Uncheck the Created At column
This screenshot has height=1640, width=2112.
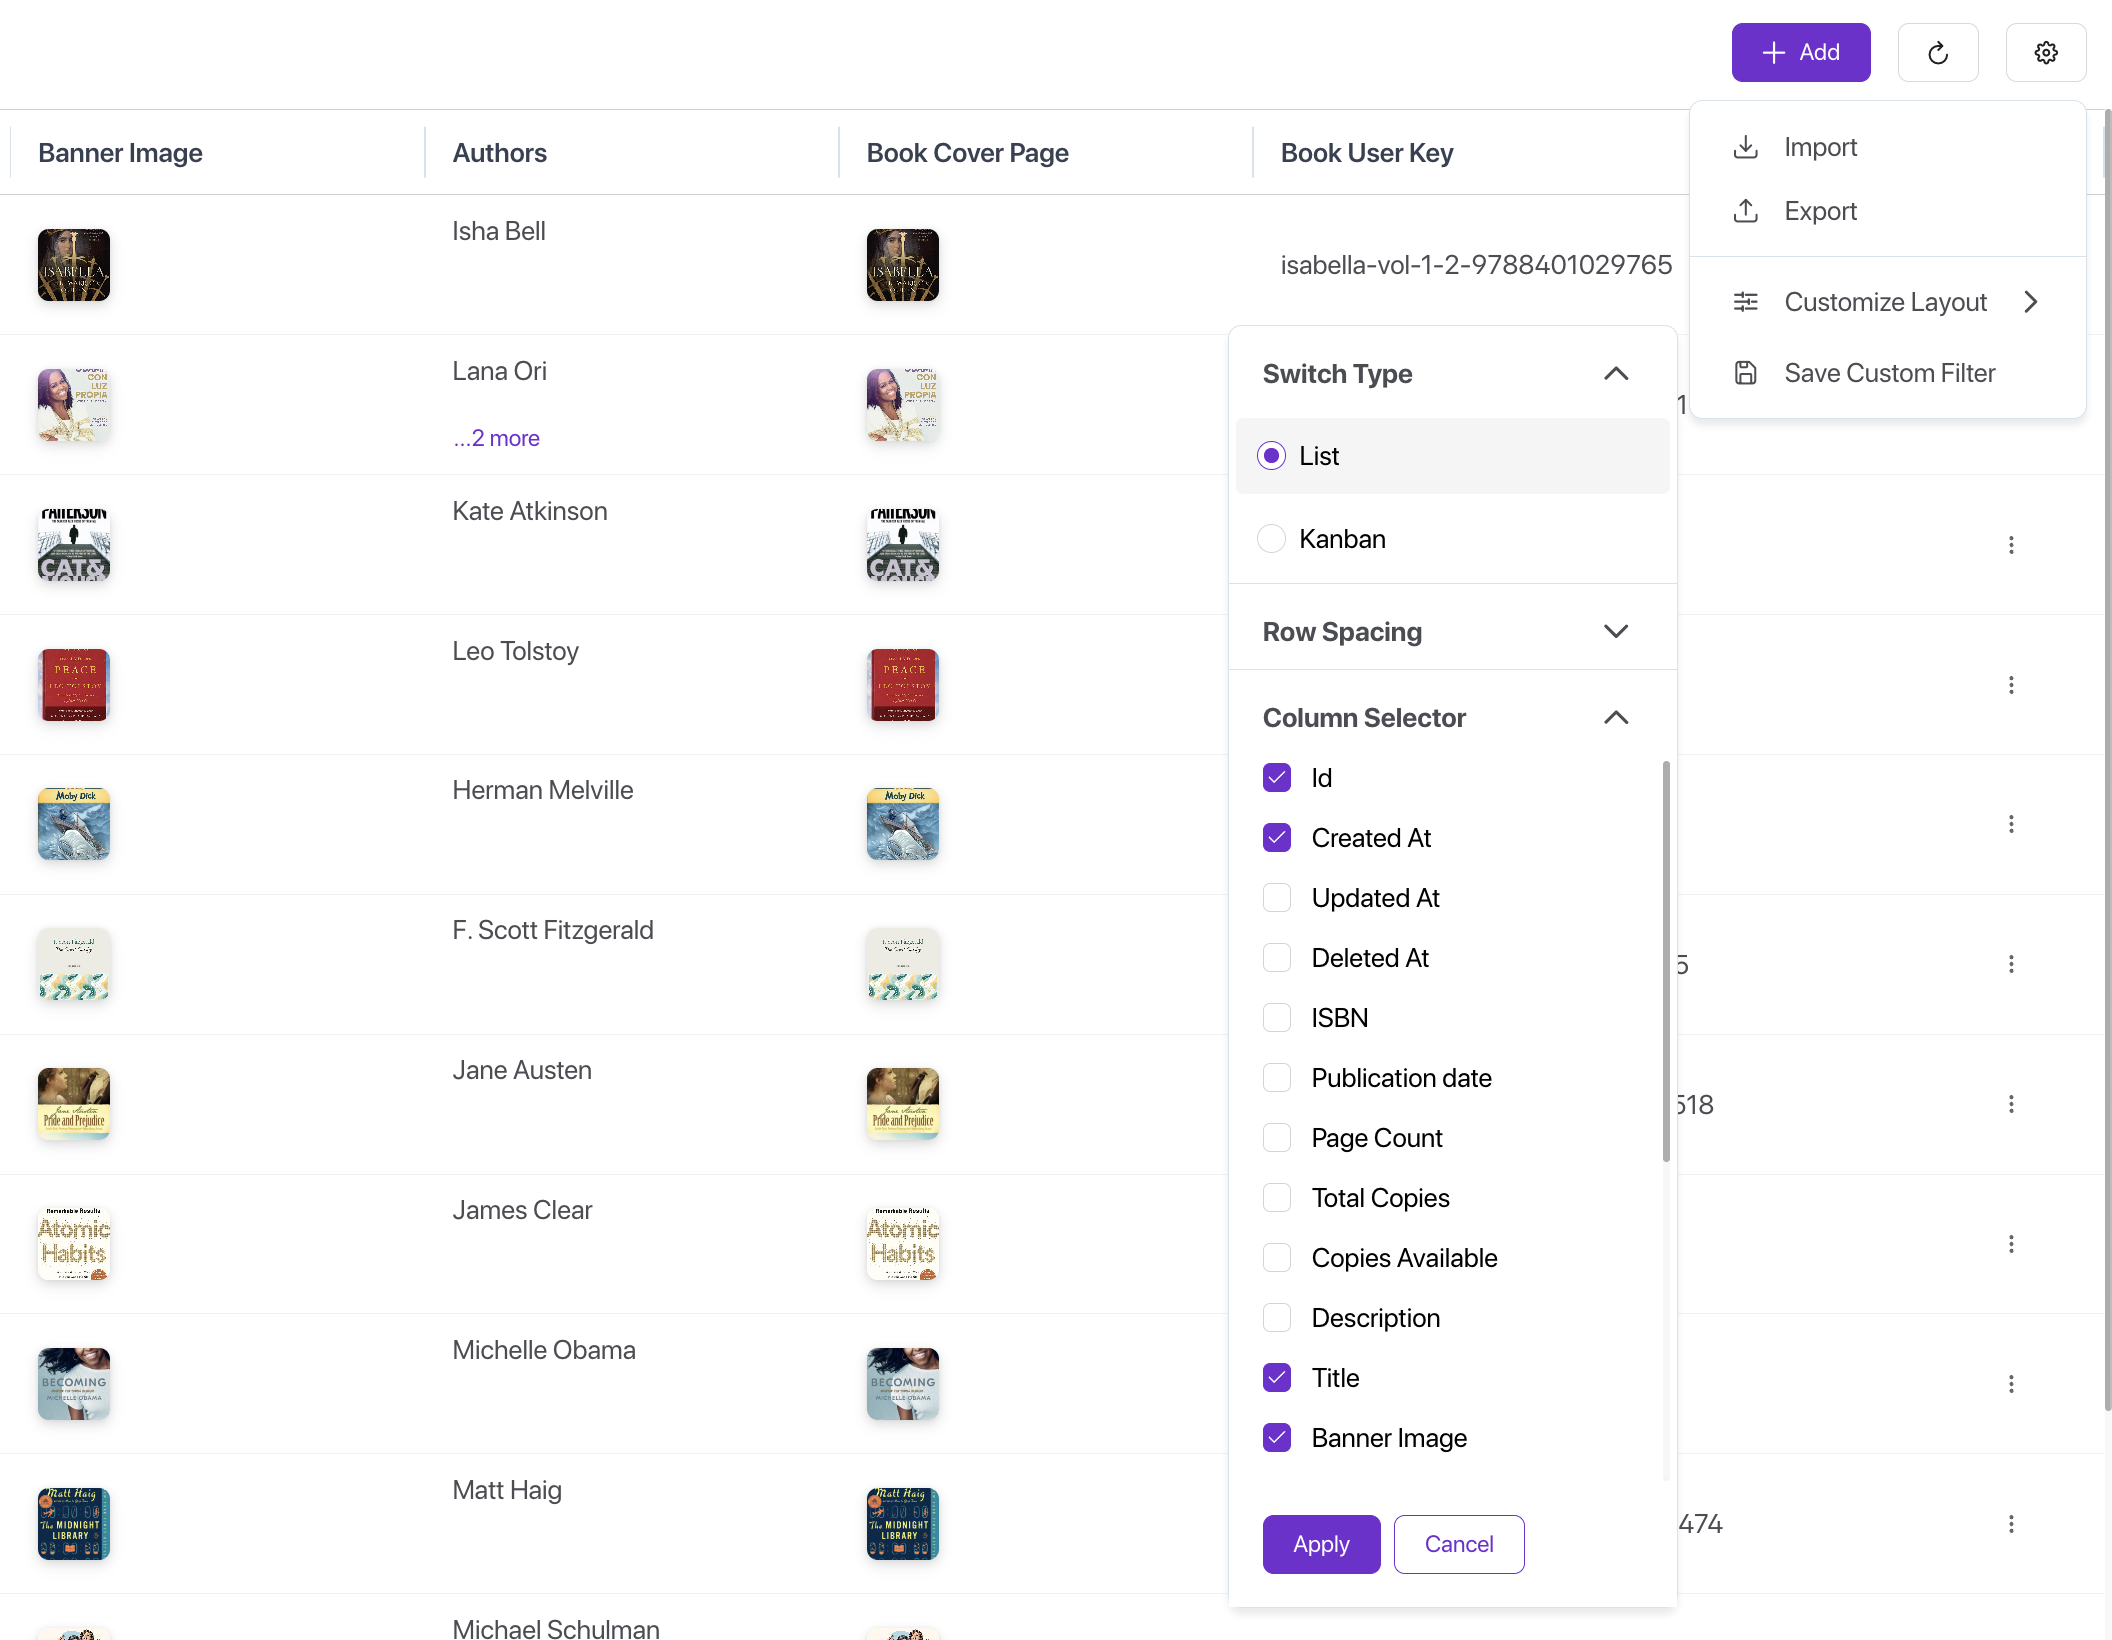(1277, 838)
